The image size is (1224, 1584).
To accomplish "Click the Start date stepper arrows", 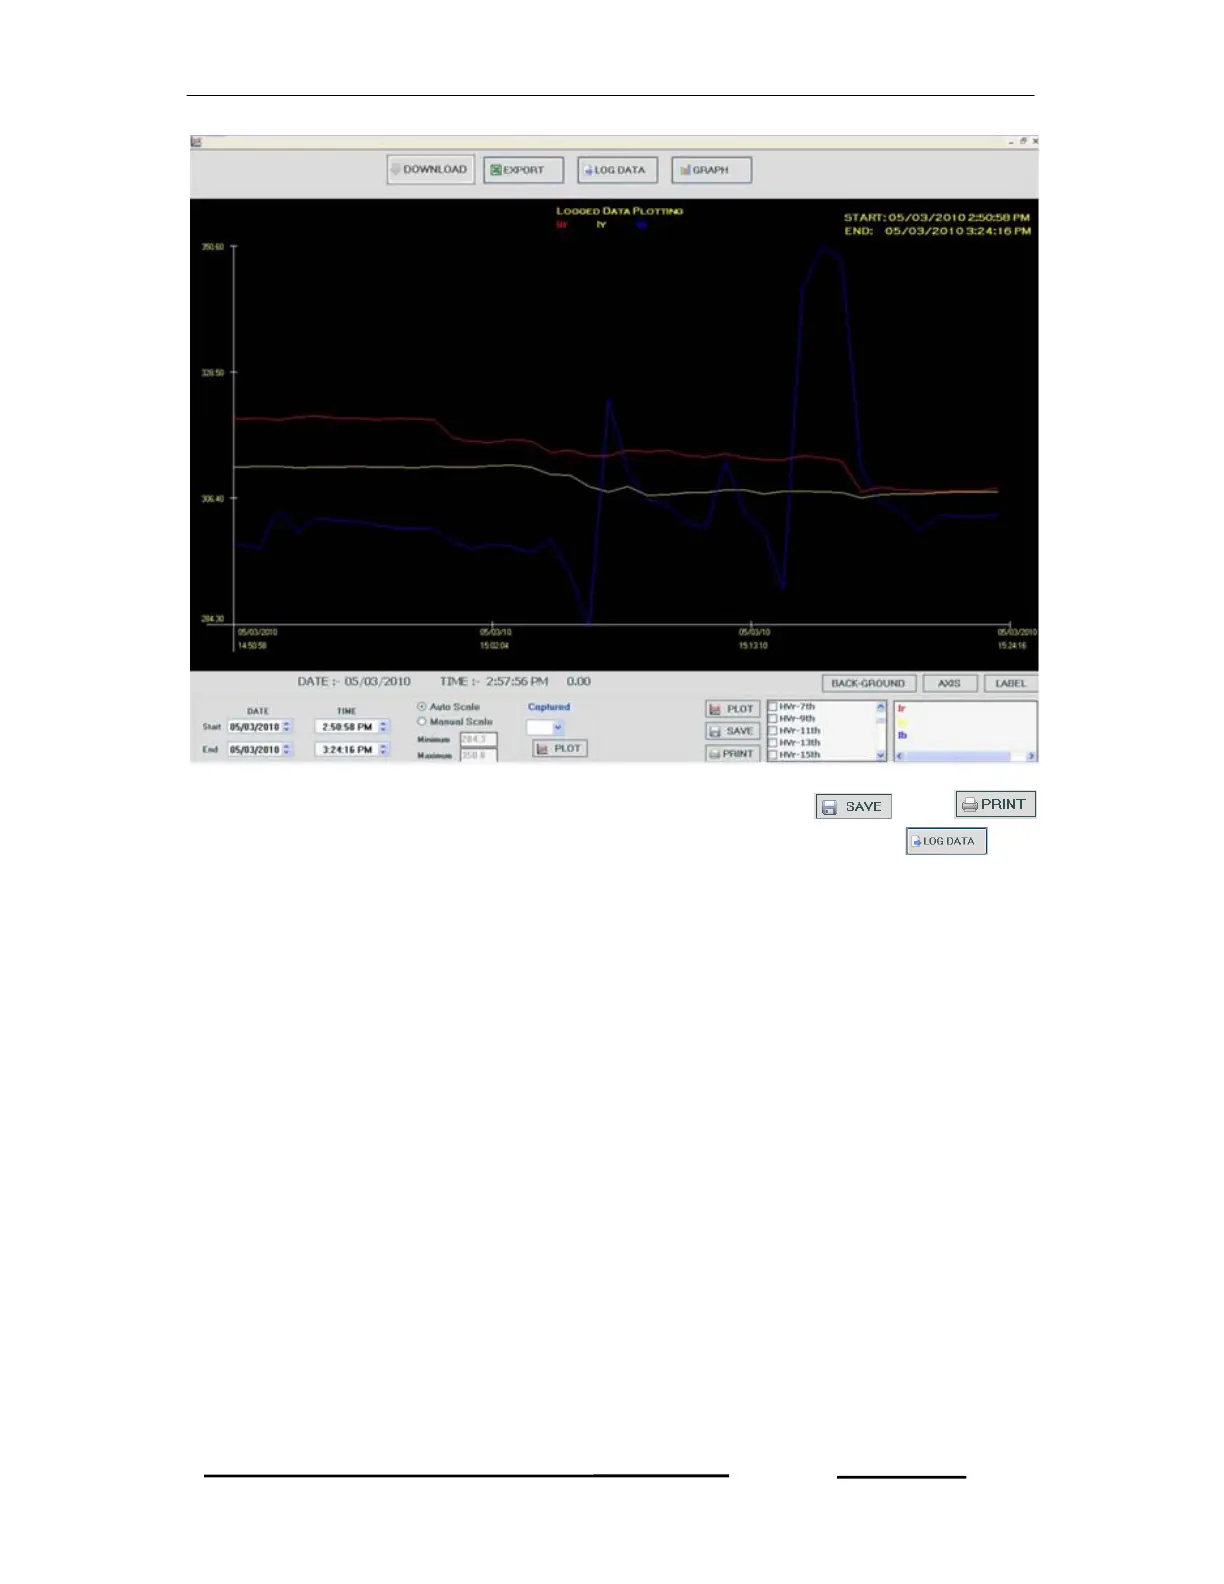I will click(288, 727).
